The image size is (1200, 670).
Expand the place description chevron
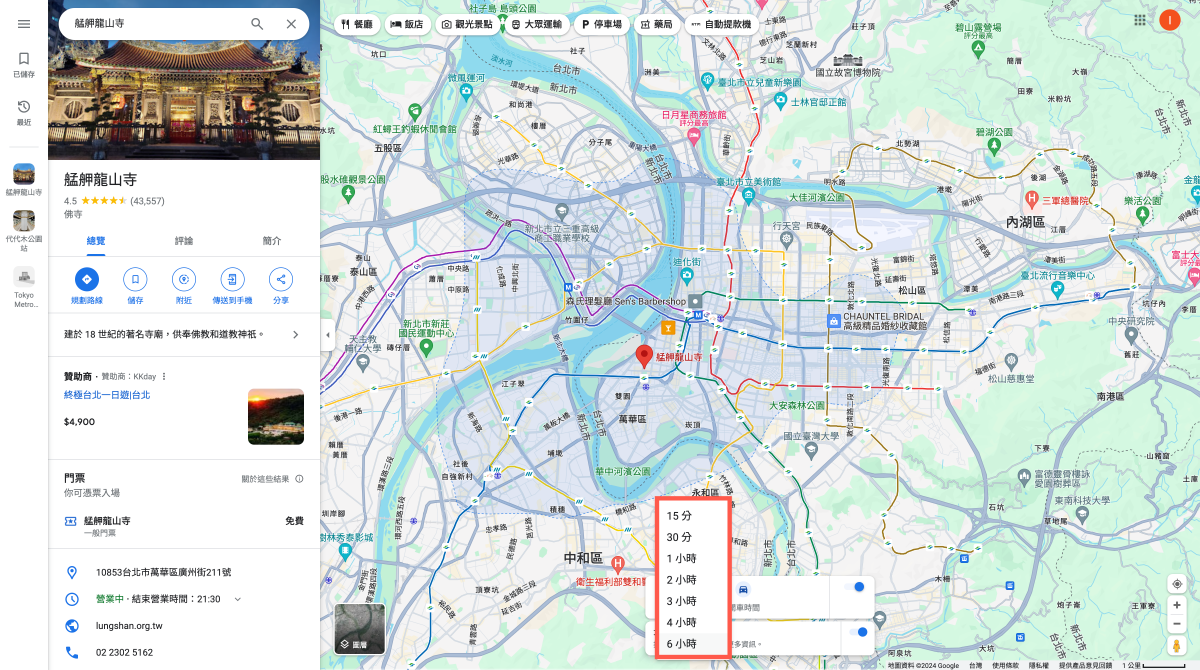295,334
